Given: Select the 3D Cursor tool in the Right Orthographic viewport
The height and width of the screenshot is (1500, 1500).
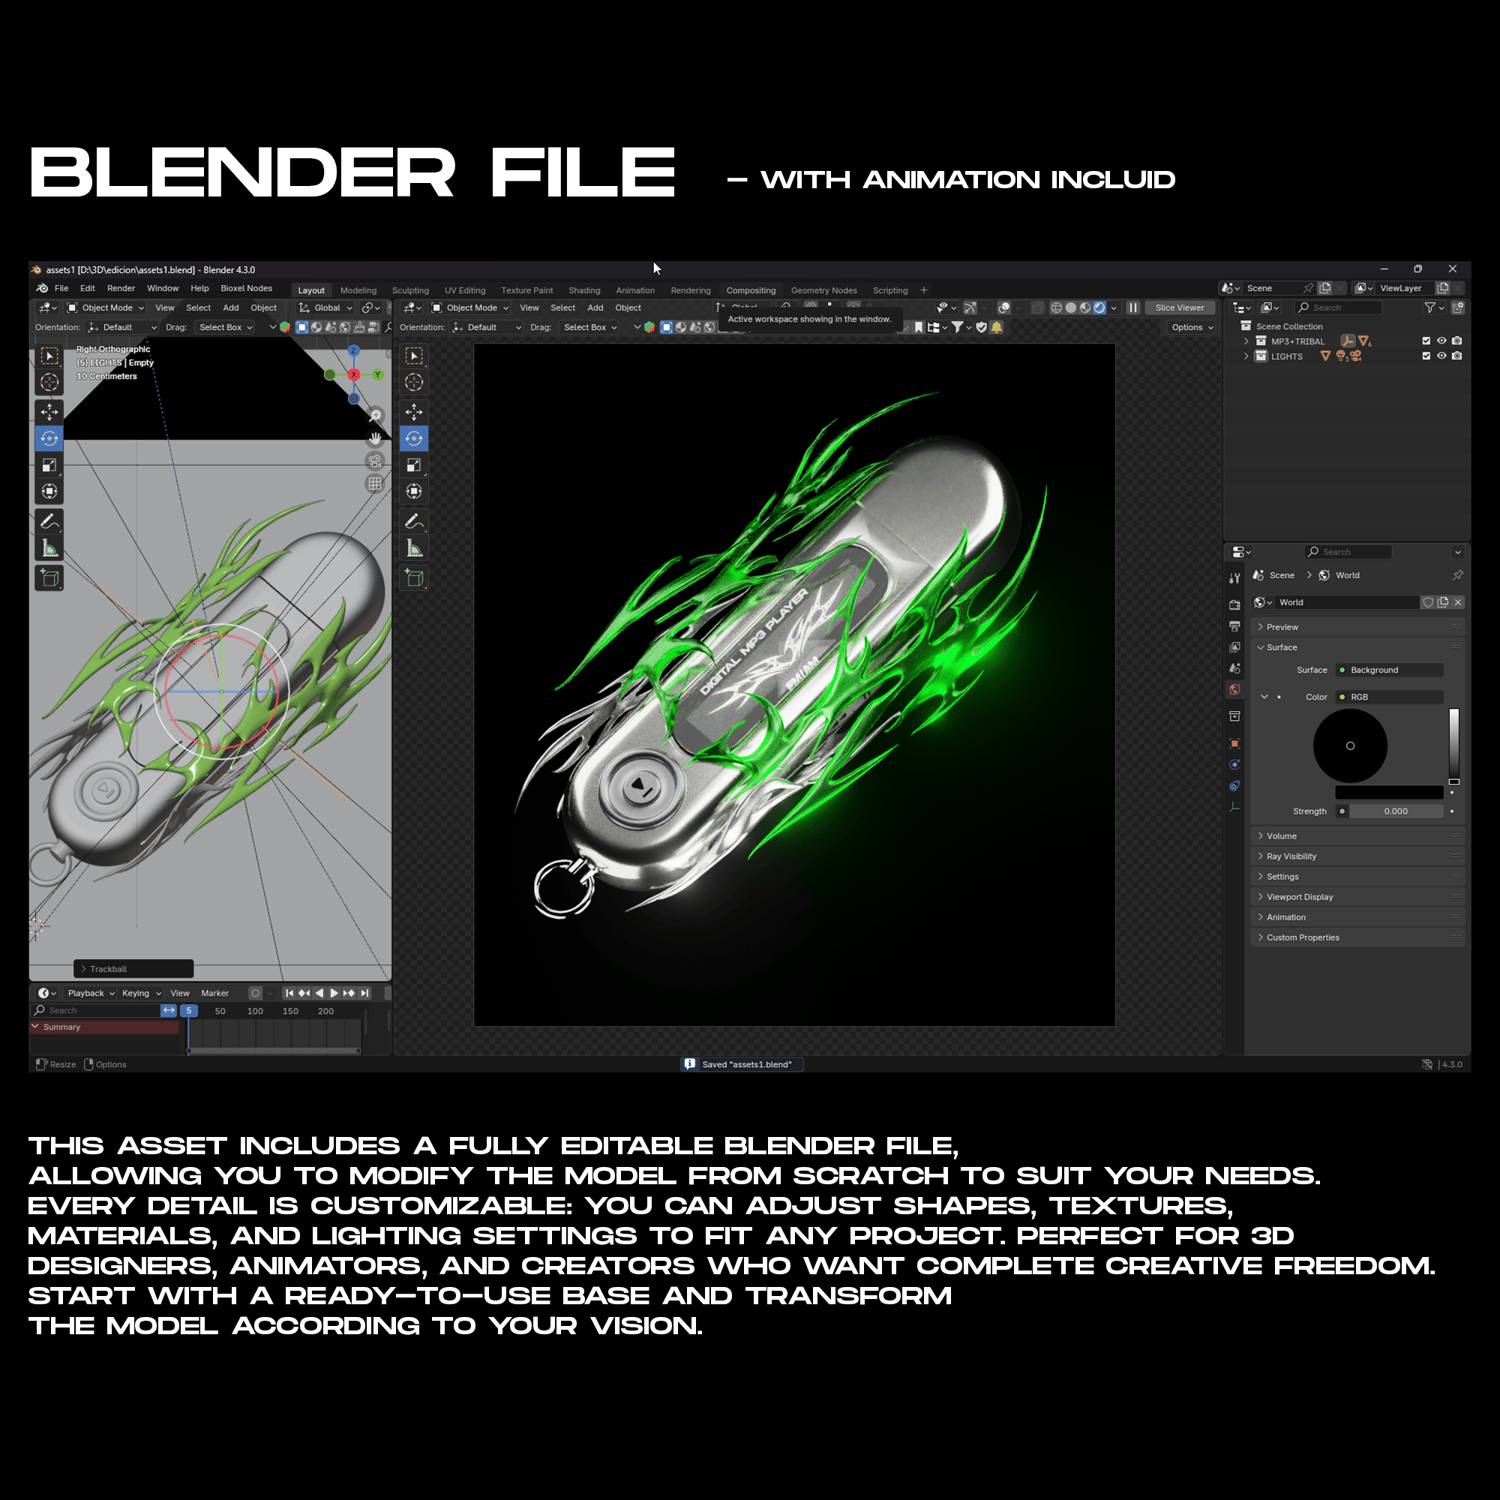Looking at the screenshot, I should point(49,382).
